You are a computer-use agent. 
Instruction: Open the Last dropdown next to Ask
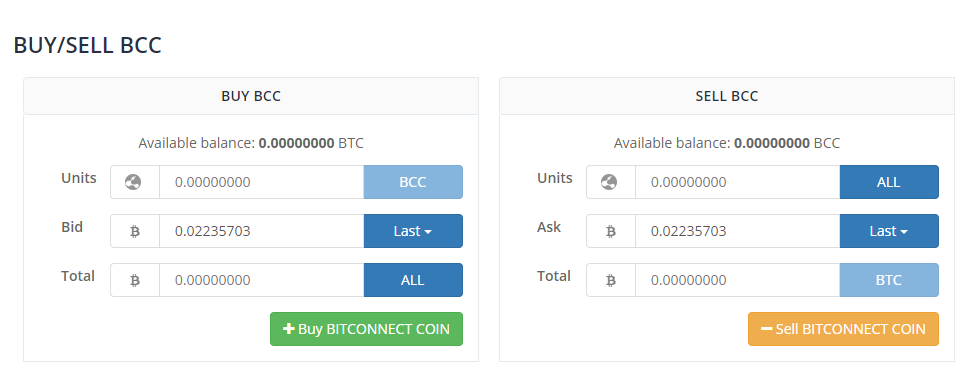pos(889,231)
